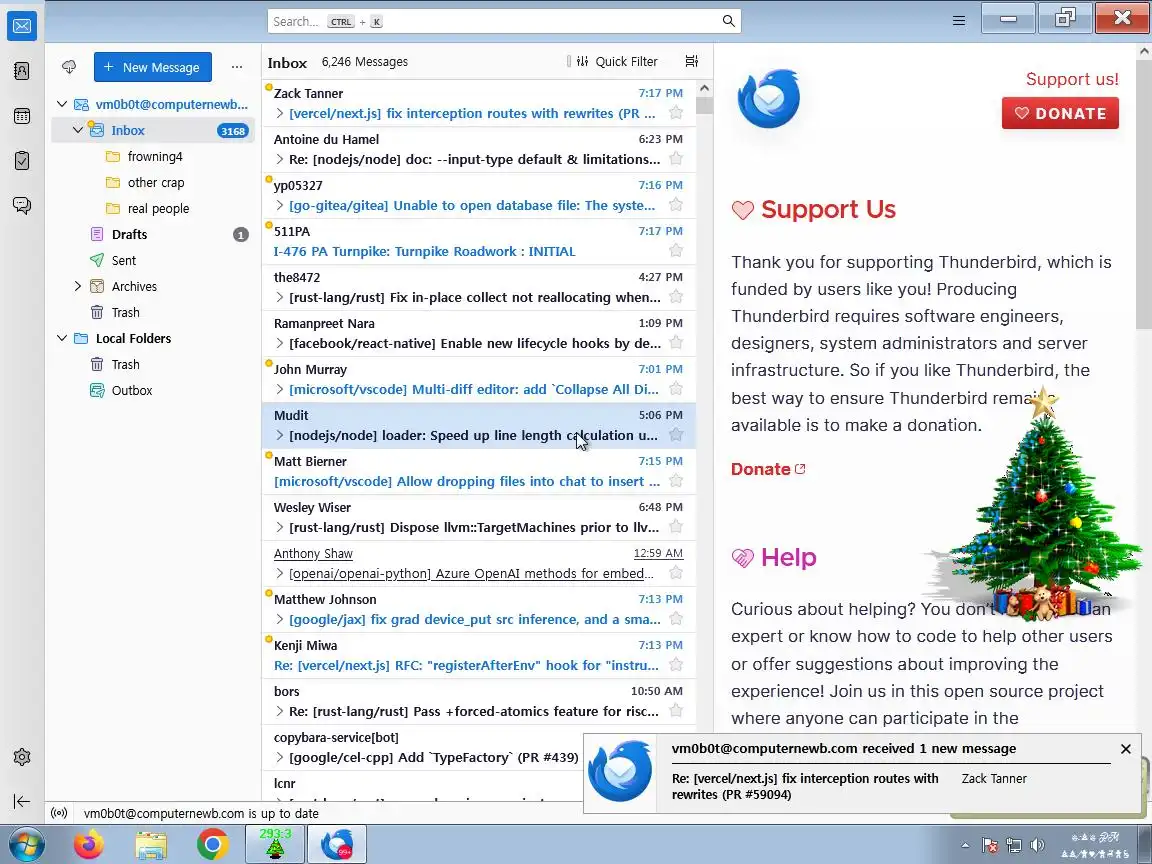Follow the Donate link

point(768,469)
